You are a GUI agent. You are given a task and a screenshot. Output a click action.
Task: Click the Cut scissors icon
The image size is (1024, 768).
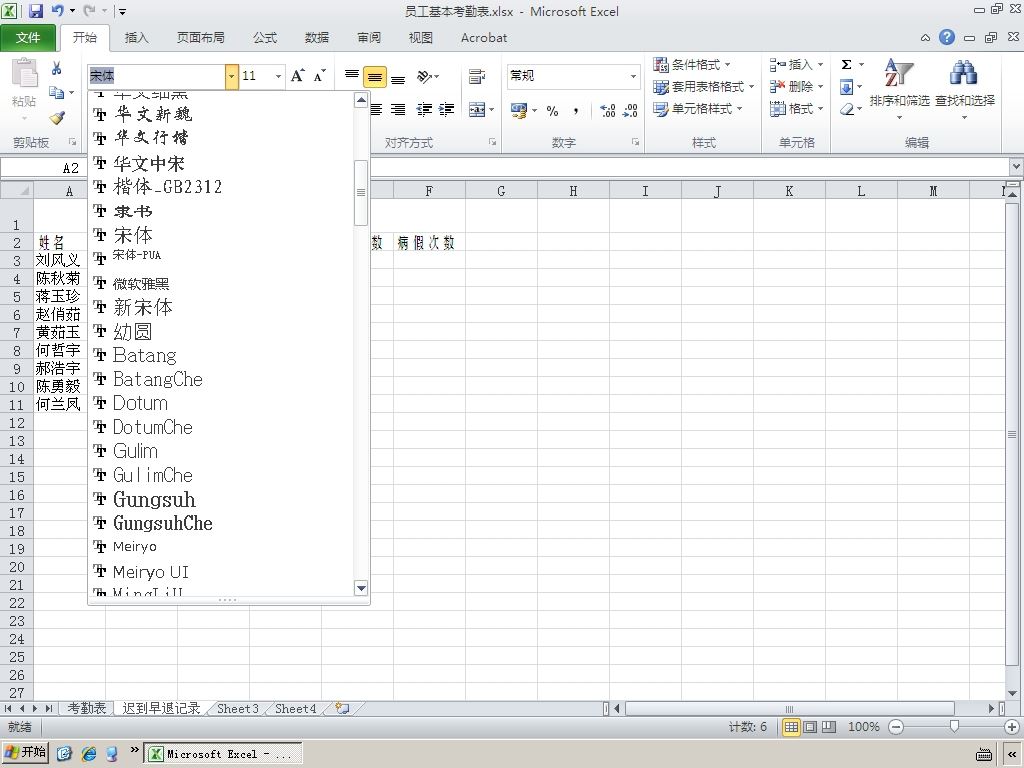tap(57, 67)
